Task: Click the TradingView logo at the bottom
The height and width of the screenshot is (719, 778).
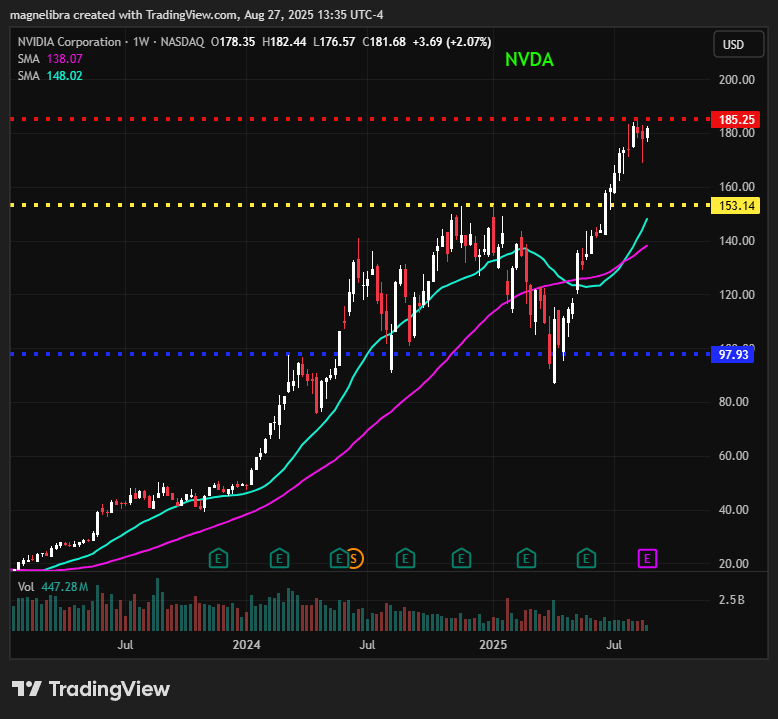Action: pos(91,689)
